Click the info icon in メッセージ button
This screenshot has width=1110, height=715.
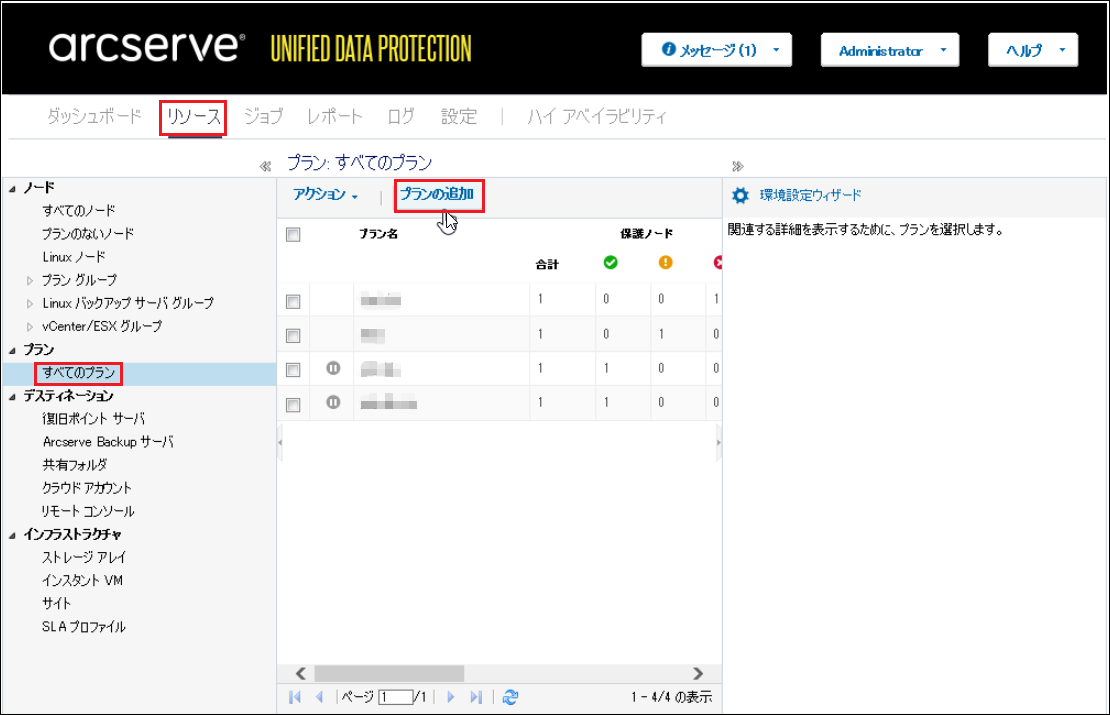coord(668,50)
